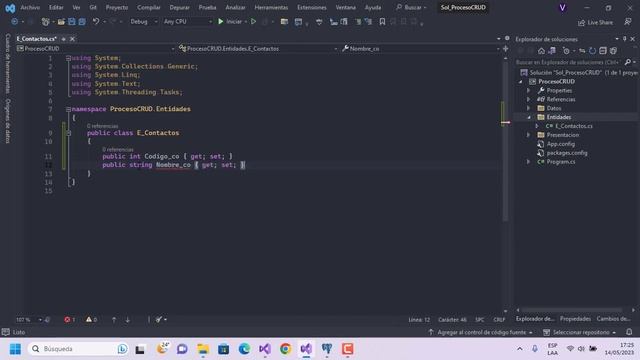Click Start Without Debugging outlined play icon

click(253, 21)
